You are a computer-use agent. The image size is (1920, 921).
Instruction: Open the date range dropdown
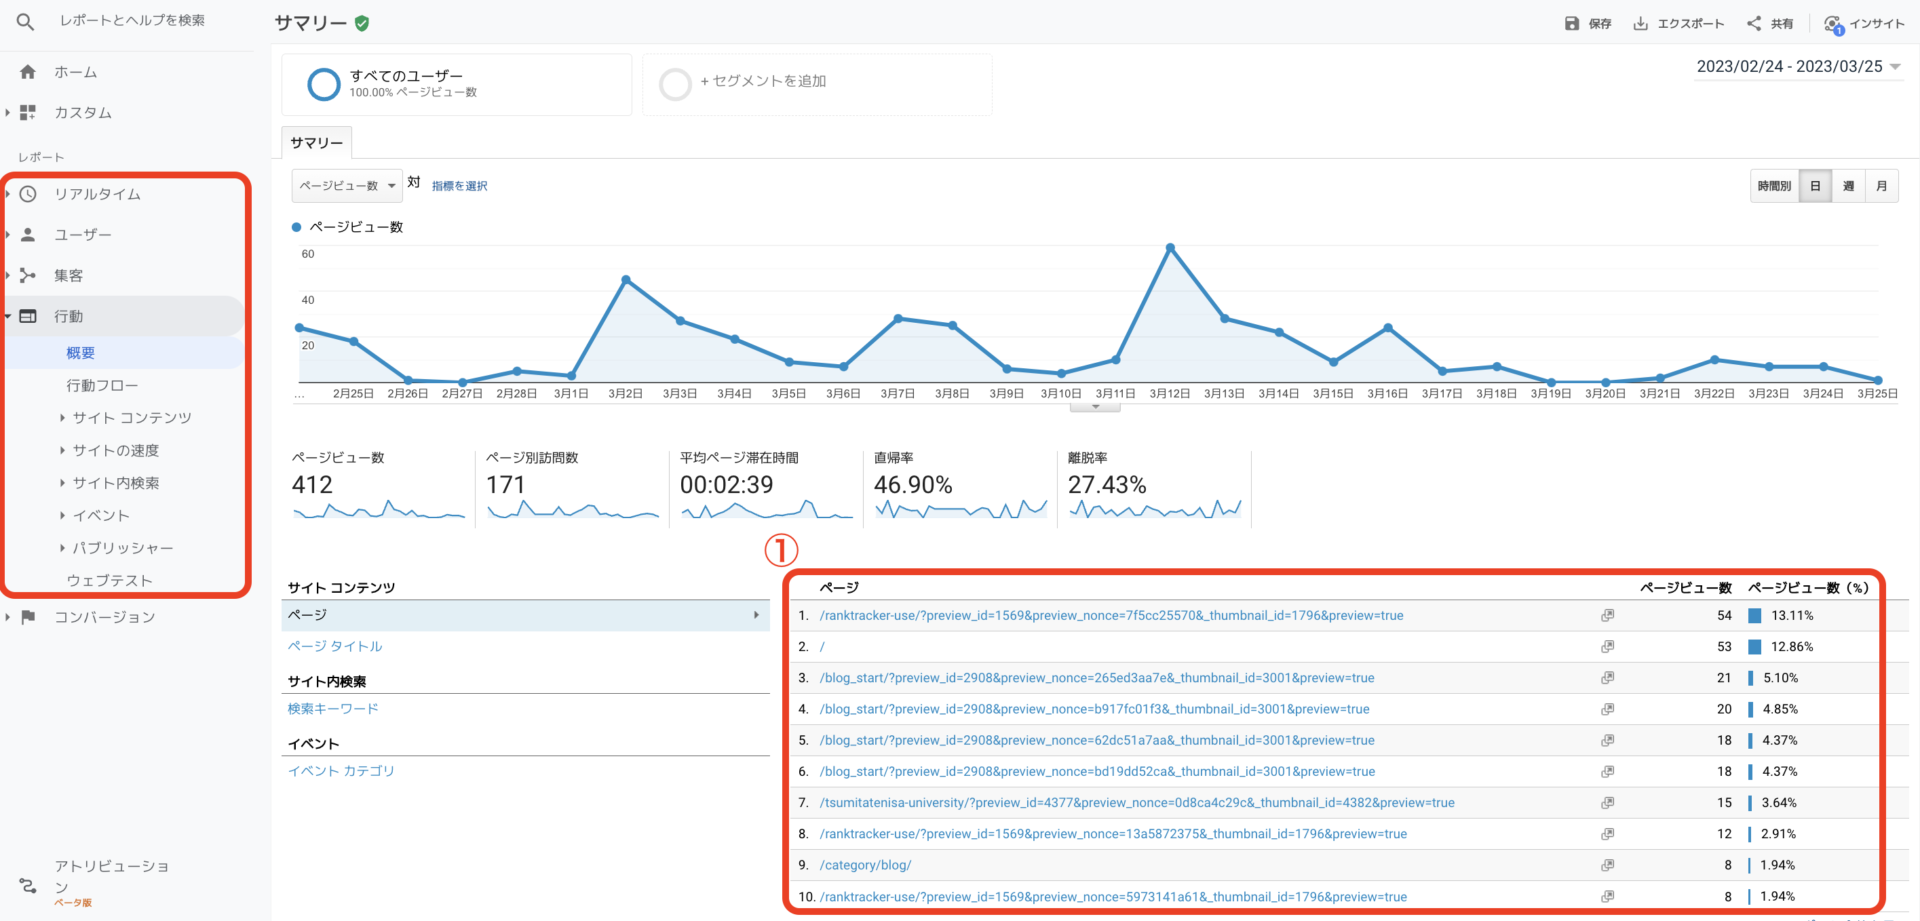[1798, 67]
